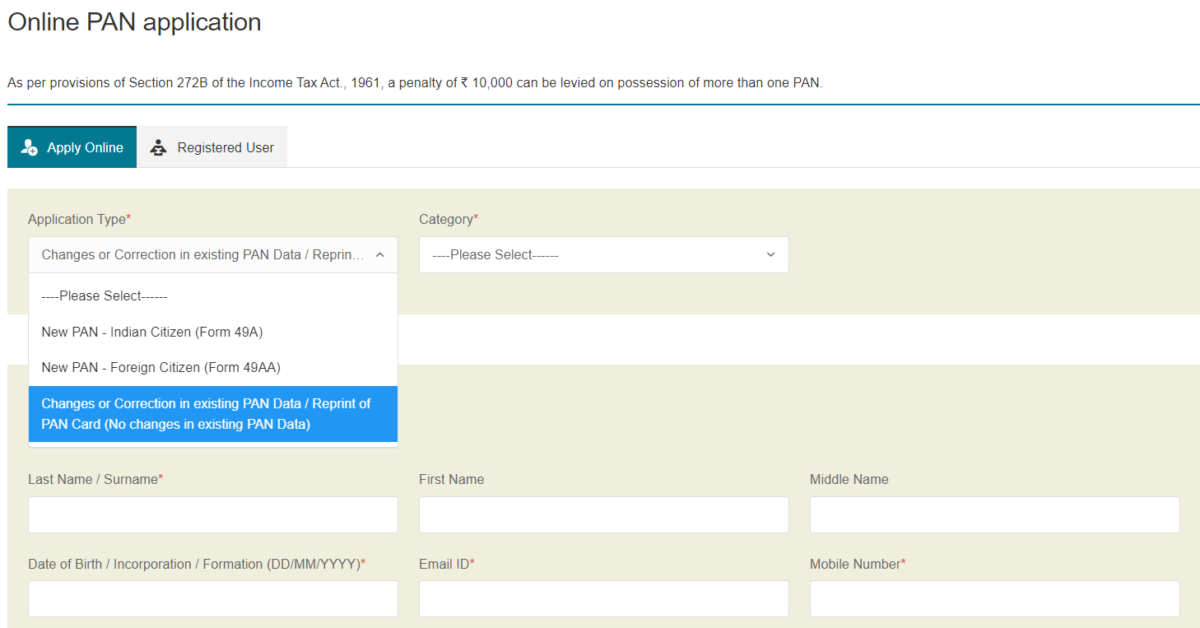
Task: Select the Section 272B penalty notice text
Action: [414, 83]
